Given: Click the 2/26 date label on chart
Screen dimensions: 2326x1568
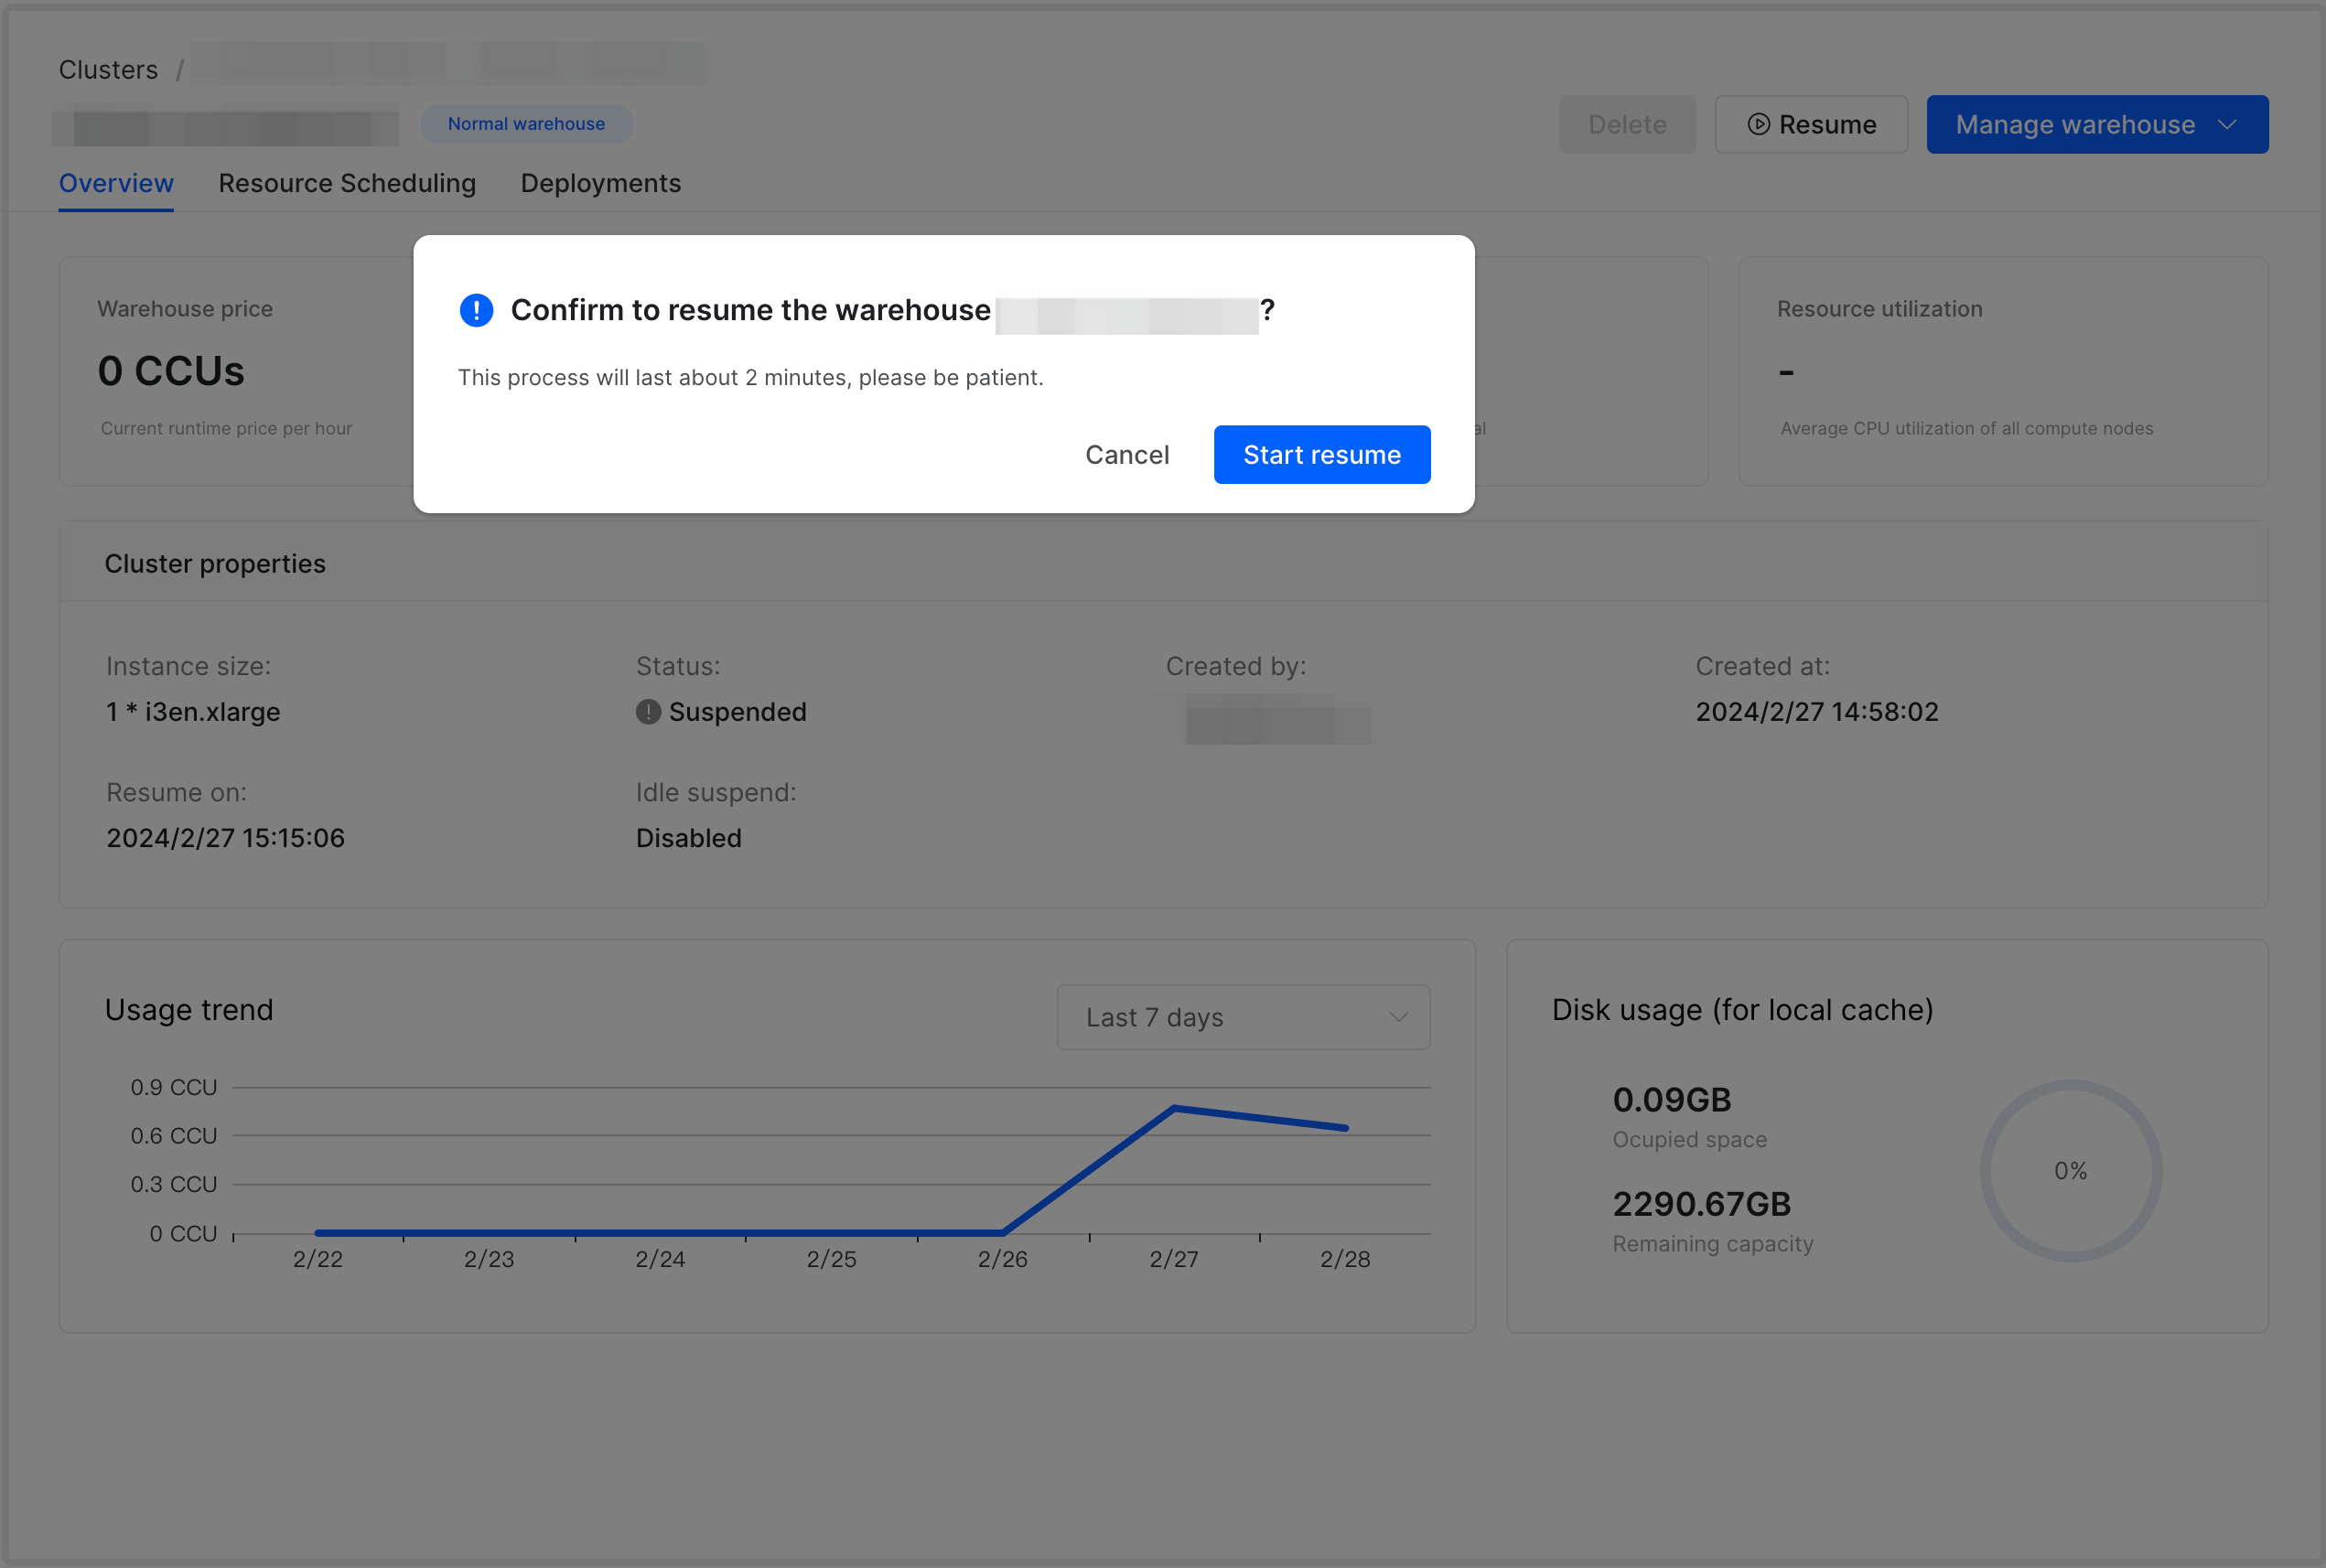Looking at the screenshot, I should click(1002, 1259).
